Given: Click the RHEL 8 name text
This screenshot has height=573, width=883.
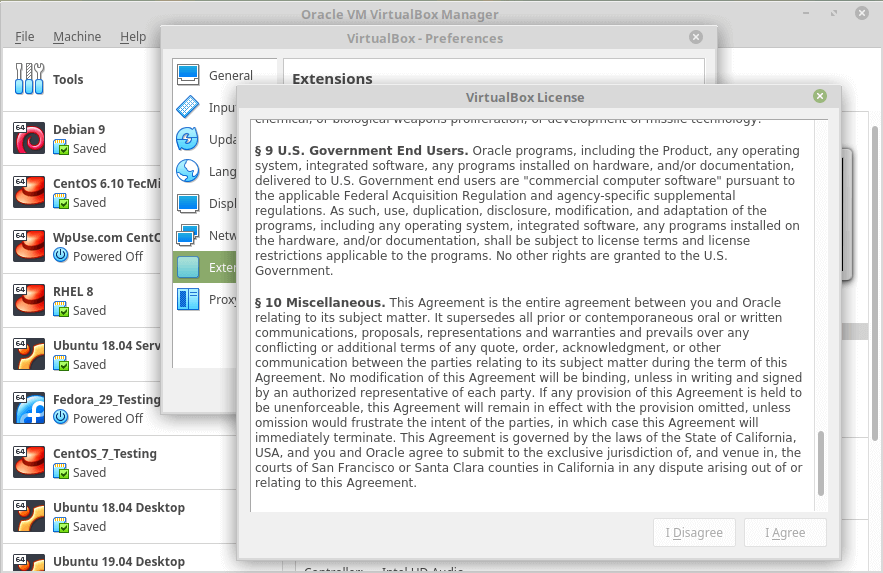Looking at the screenshot, I should [73, 292].
